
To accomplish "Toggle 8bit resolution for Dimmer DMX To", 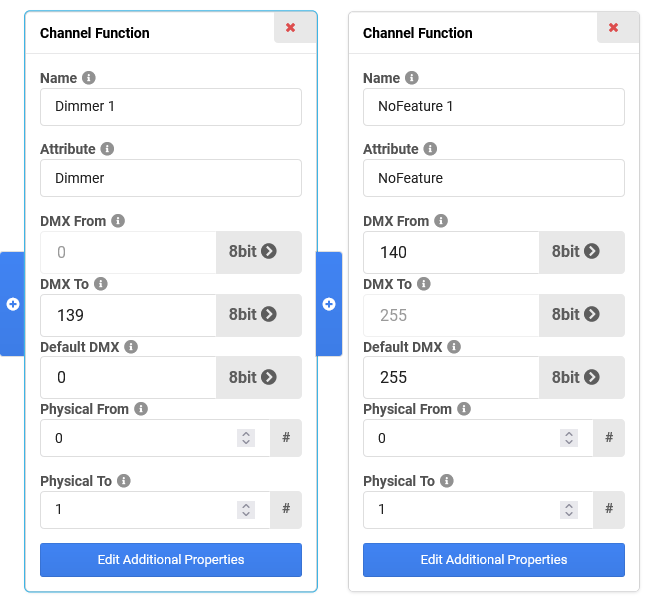I will point(258,314).
